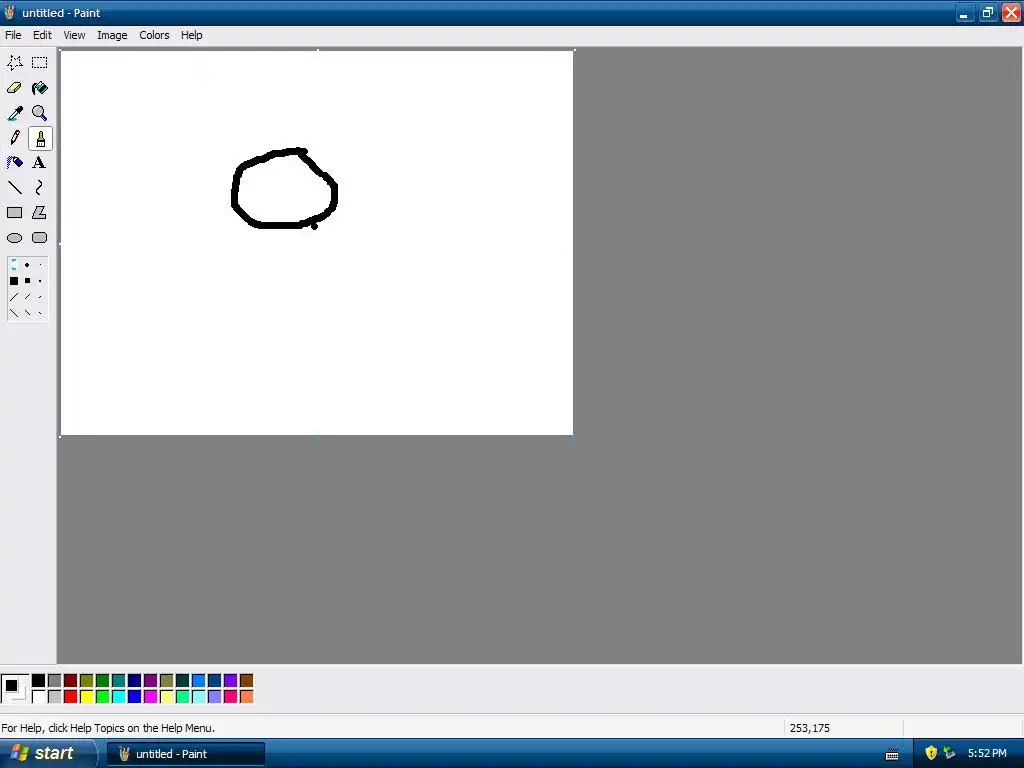Choose the bright green palette swatch
The height and width of the screenshot is (768, 1024).
point(103,697)
